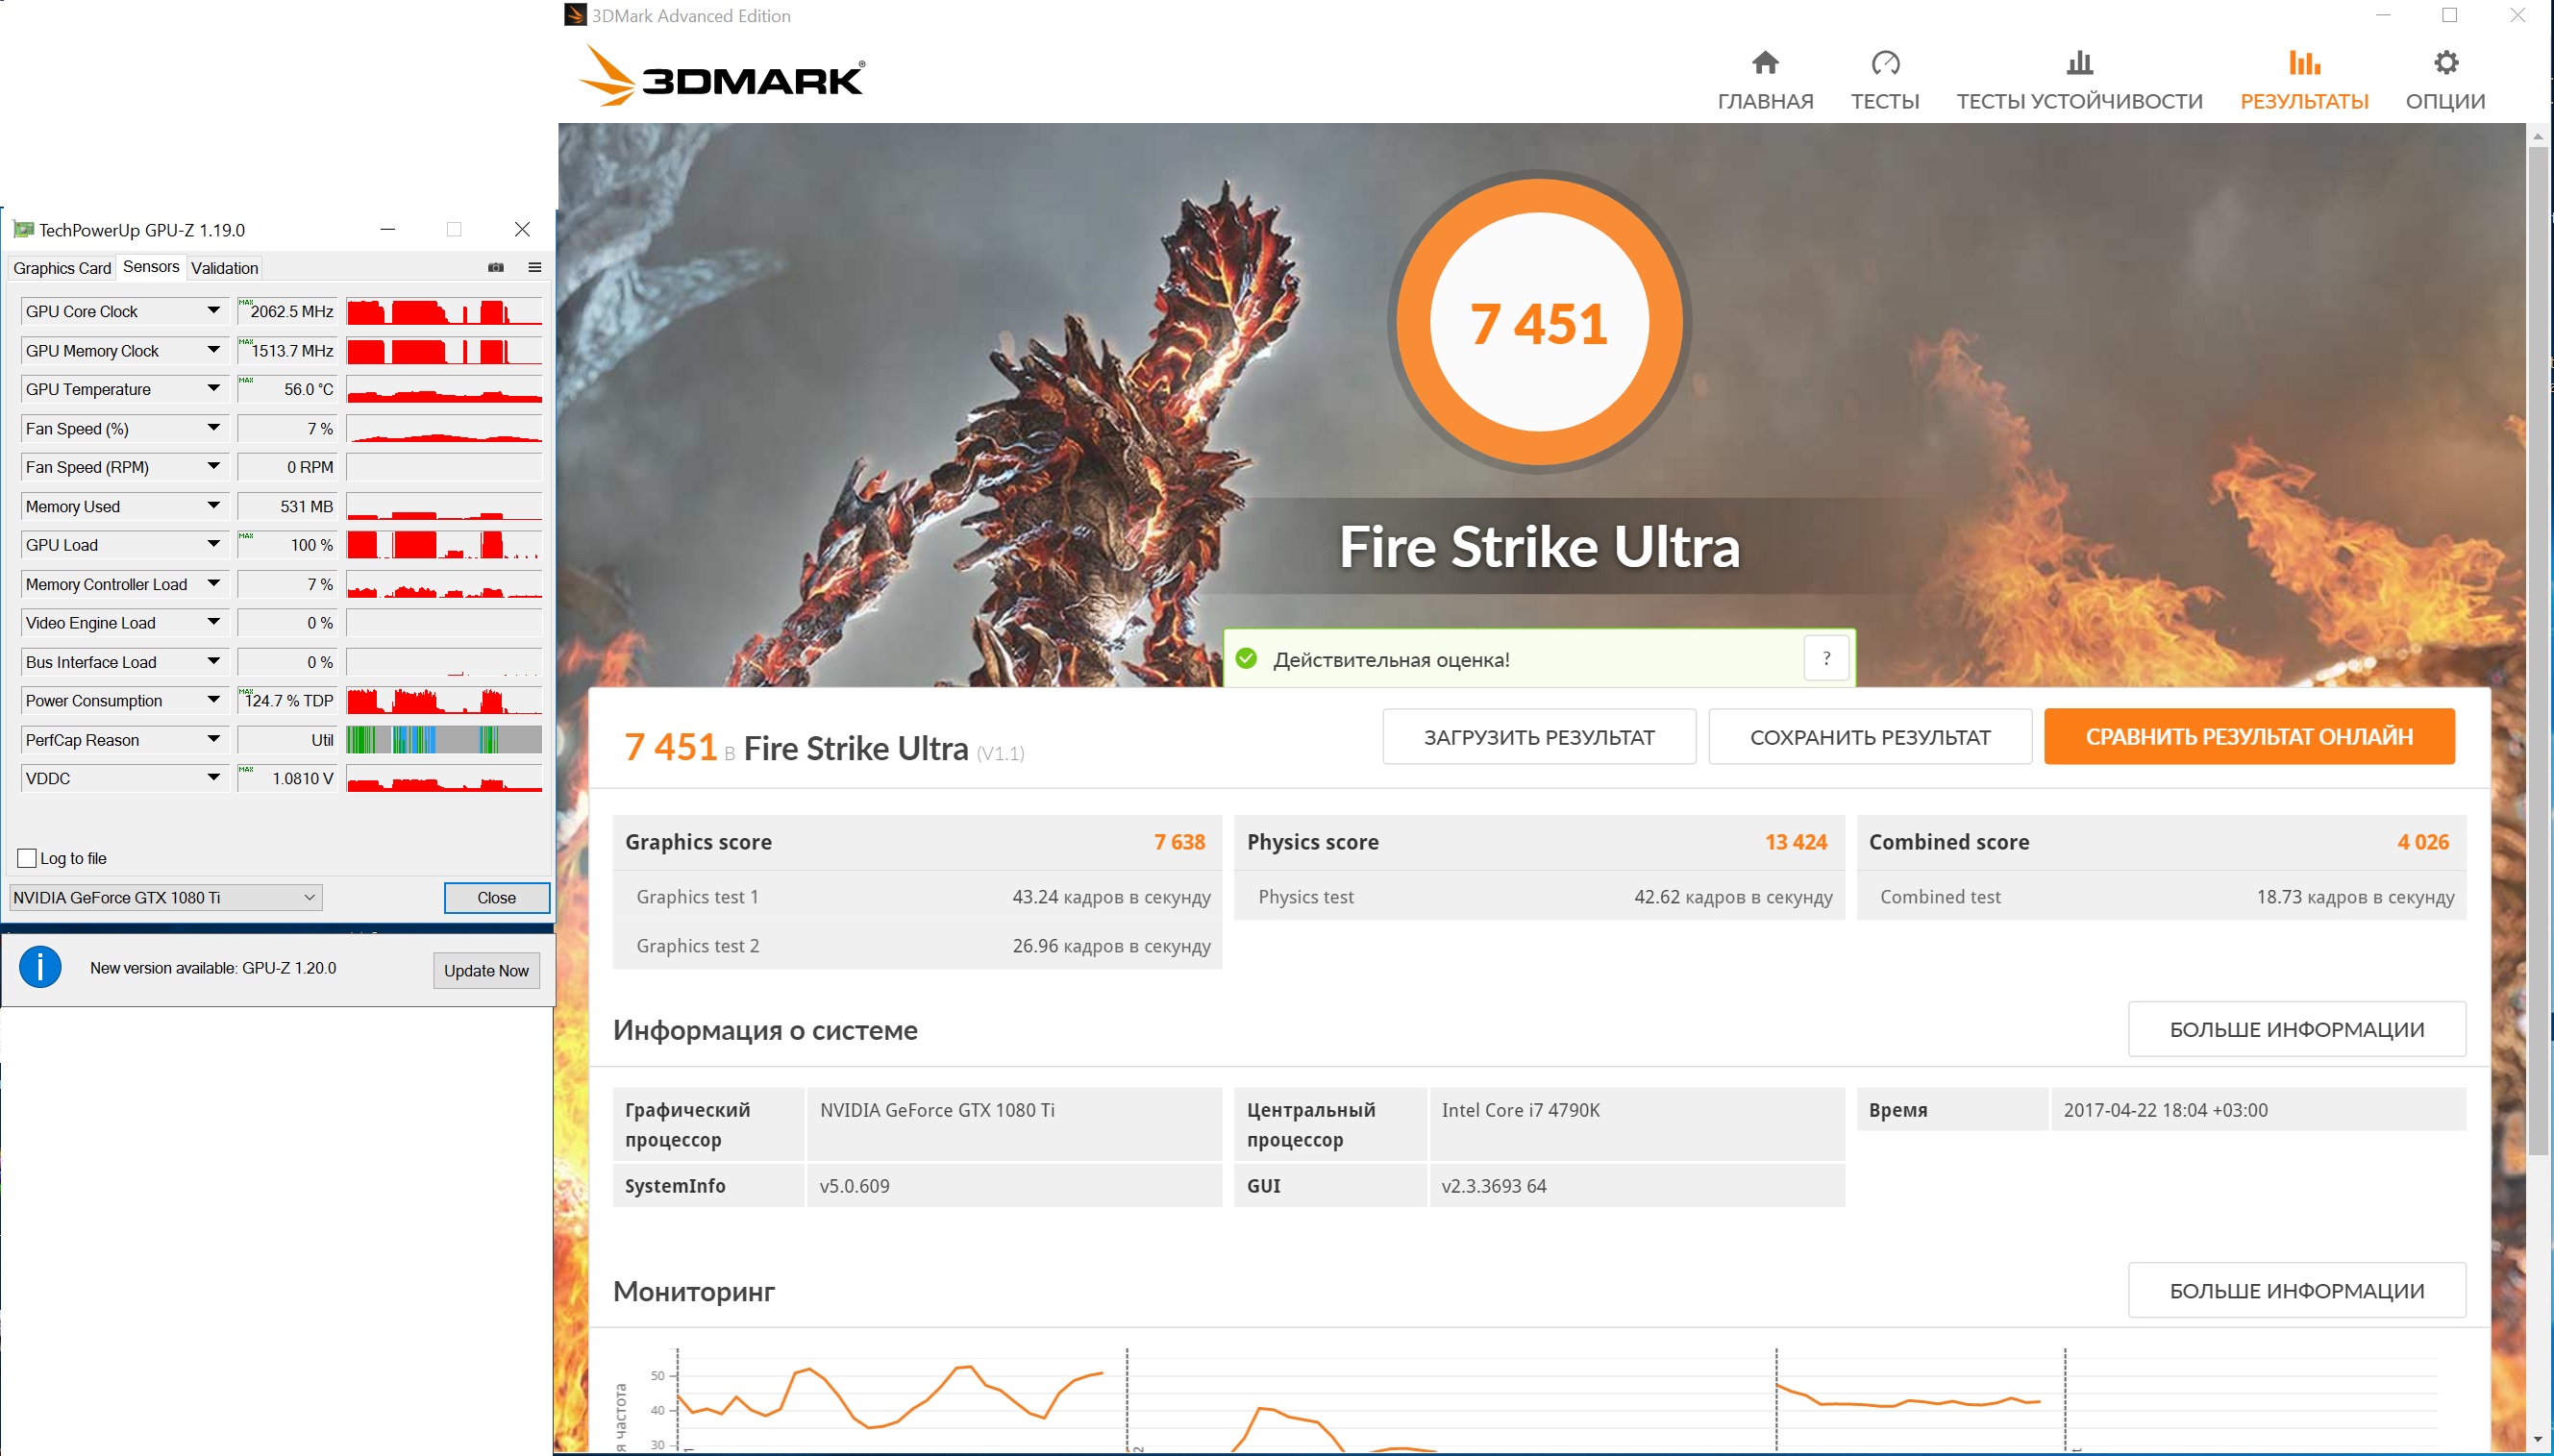Open the NVIDIA GeForce GTX 1080 Ti selector
Image resolution: width=2554 pixels, height=1456 pixels.
(165, 897)
